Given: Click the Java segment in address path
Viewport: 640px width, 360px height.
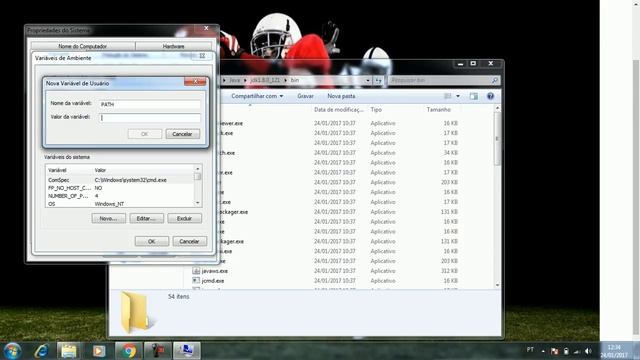Looking at the screenshot, I should pyautogui.click(x=235, y=80).
